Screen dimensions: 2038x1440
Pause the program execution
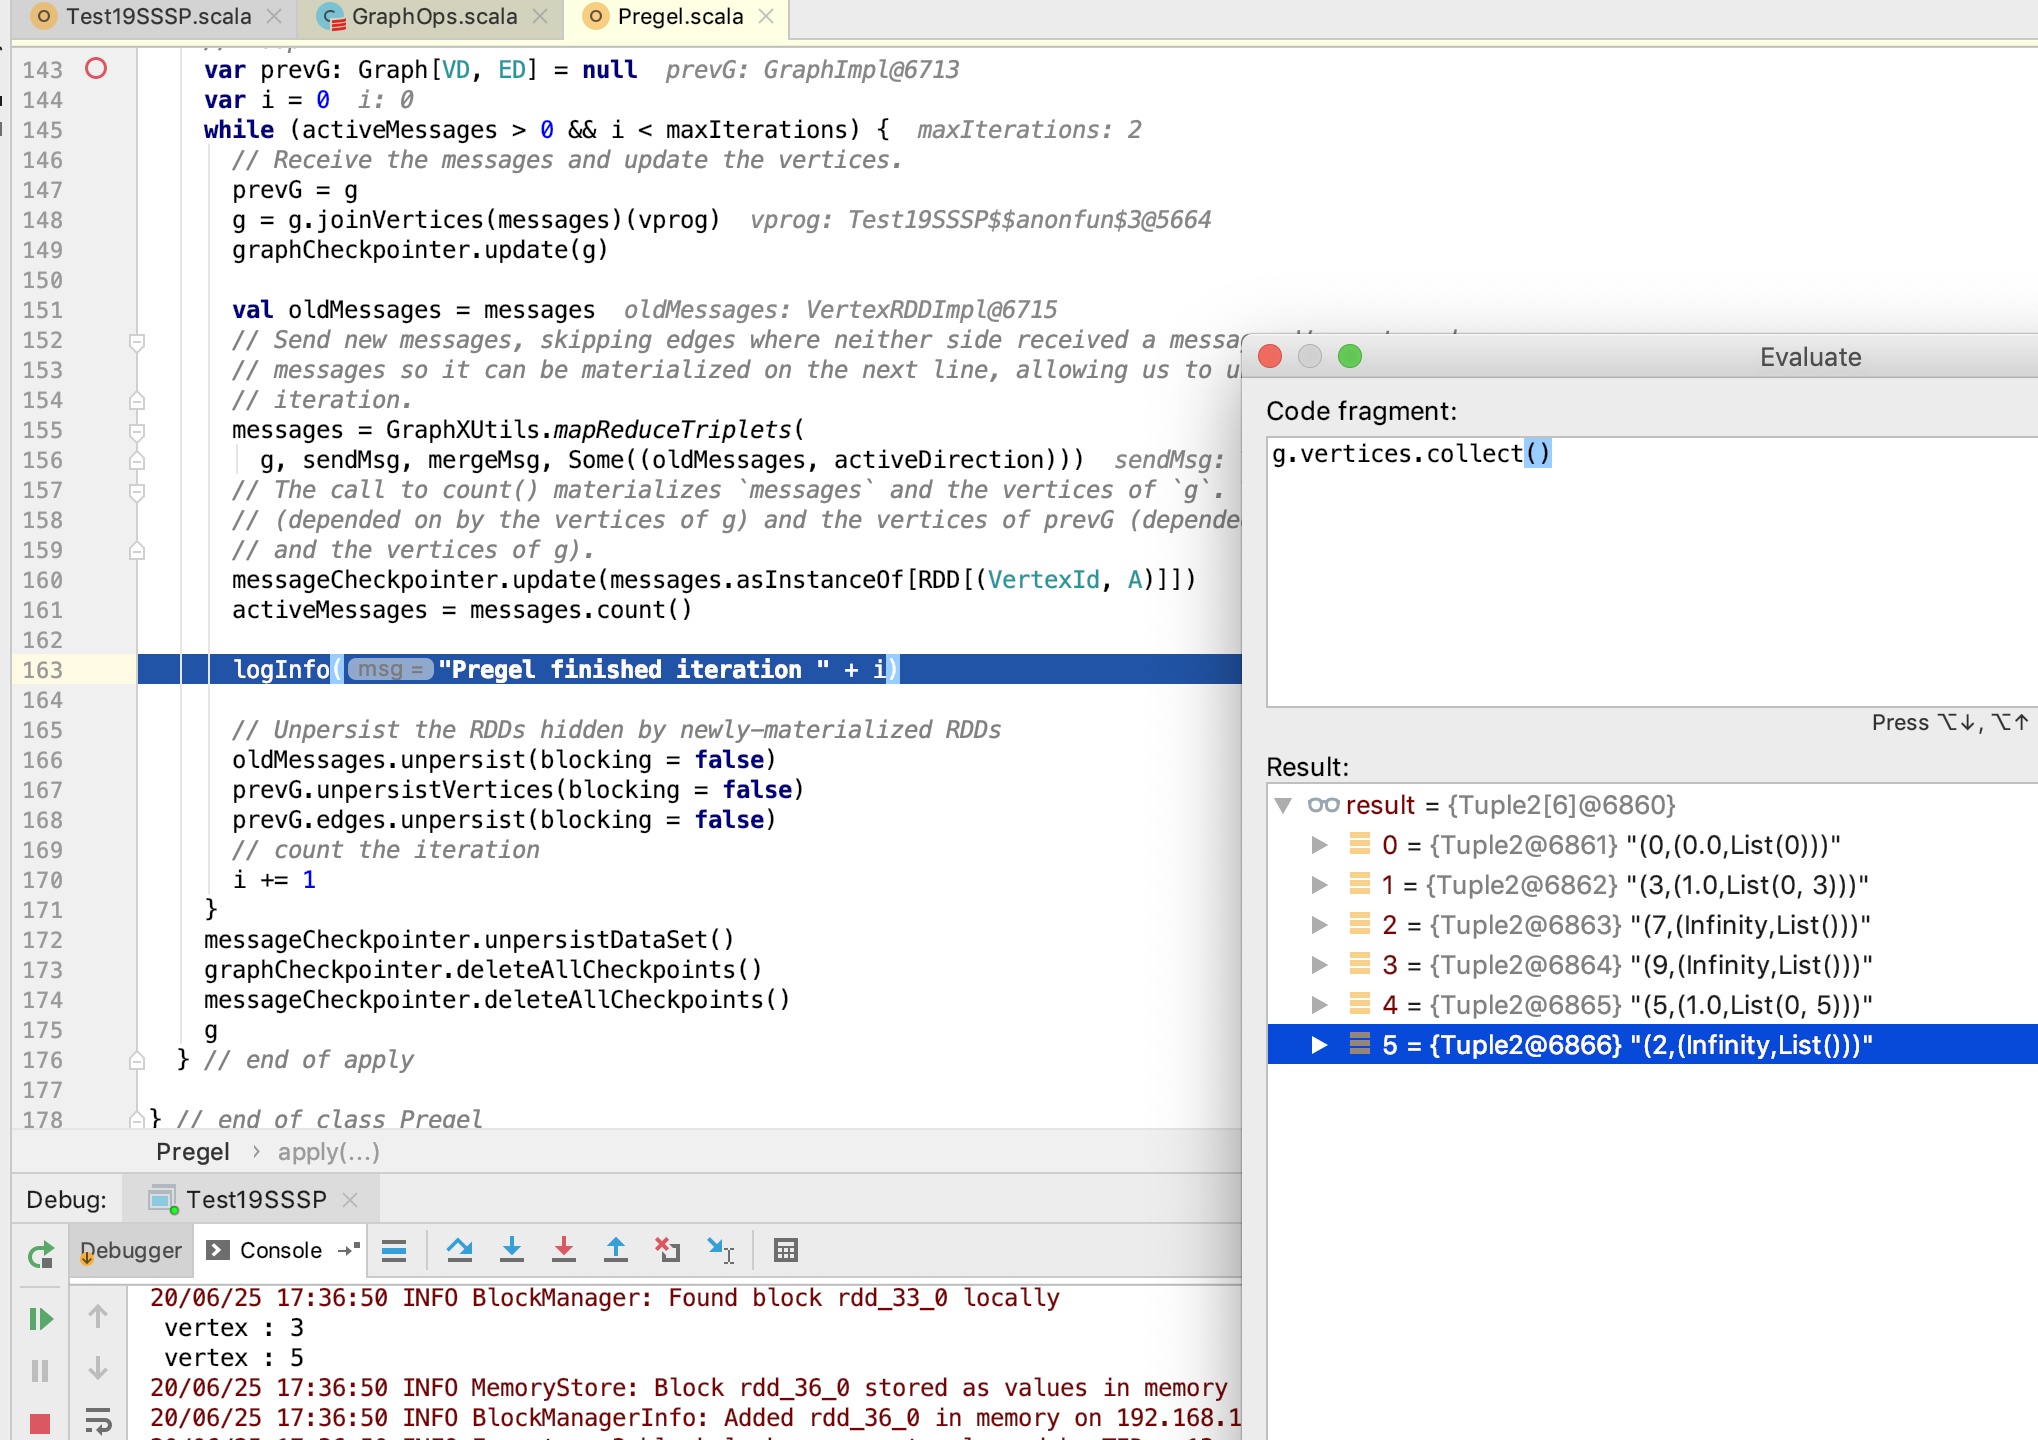pyautogui.click(x=40, y=1370)
